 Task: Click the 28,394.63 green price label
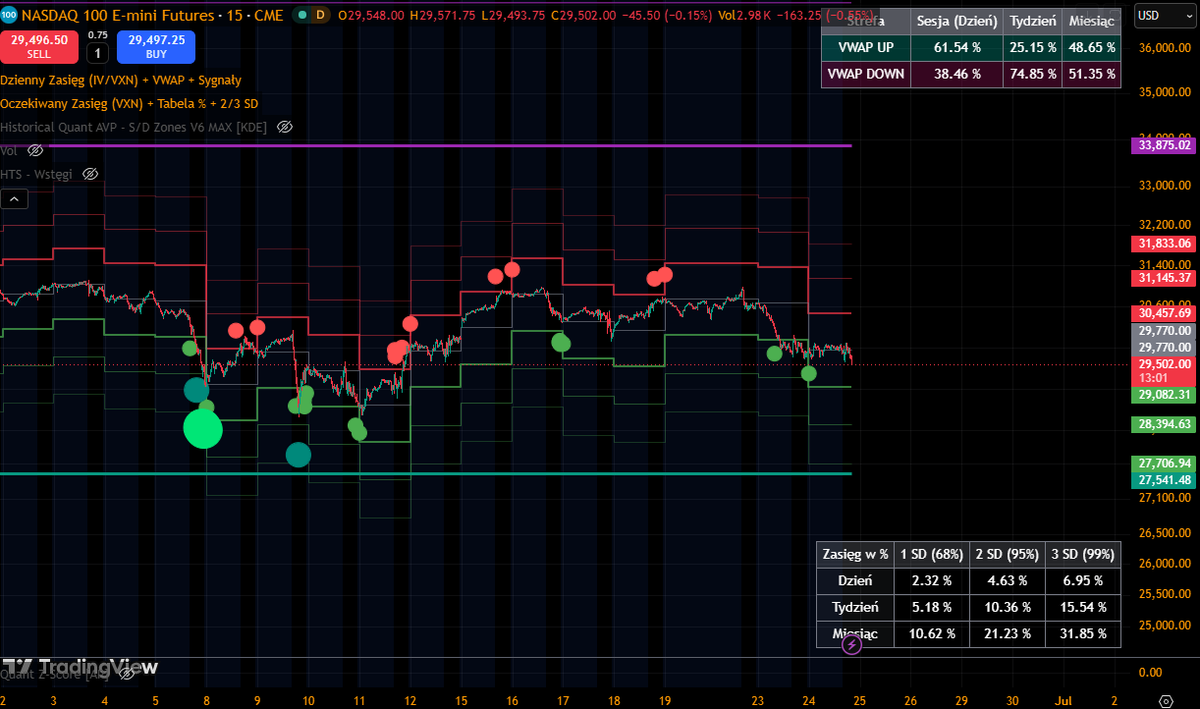click(x=1165, y=425)
